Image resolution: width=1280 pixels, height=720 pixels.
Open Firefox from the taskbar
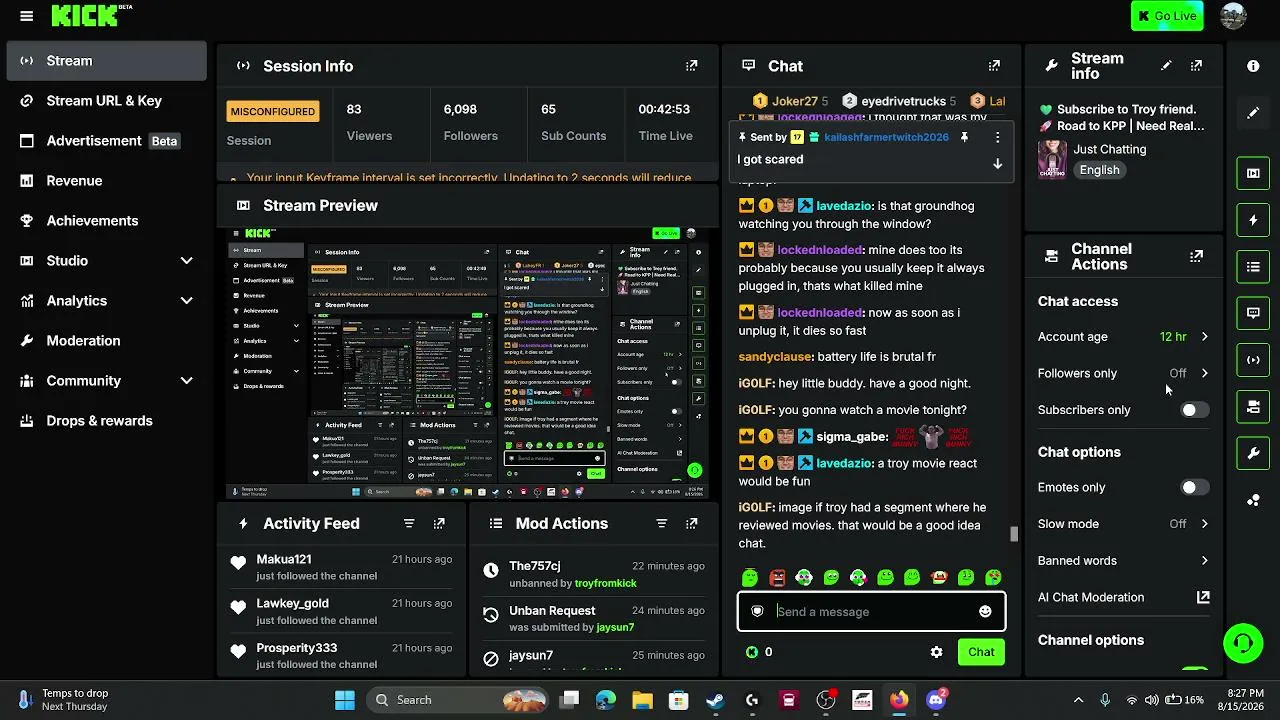click(x=899, y=700)
